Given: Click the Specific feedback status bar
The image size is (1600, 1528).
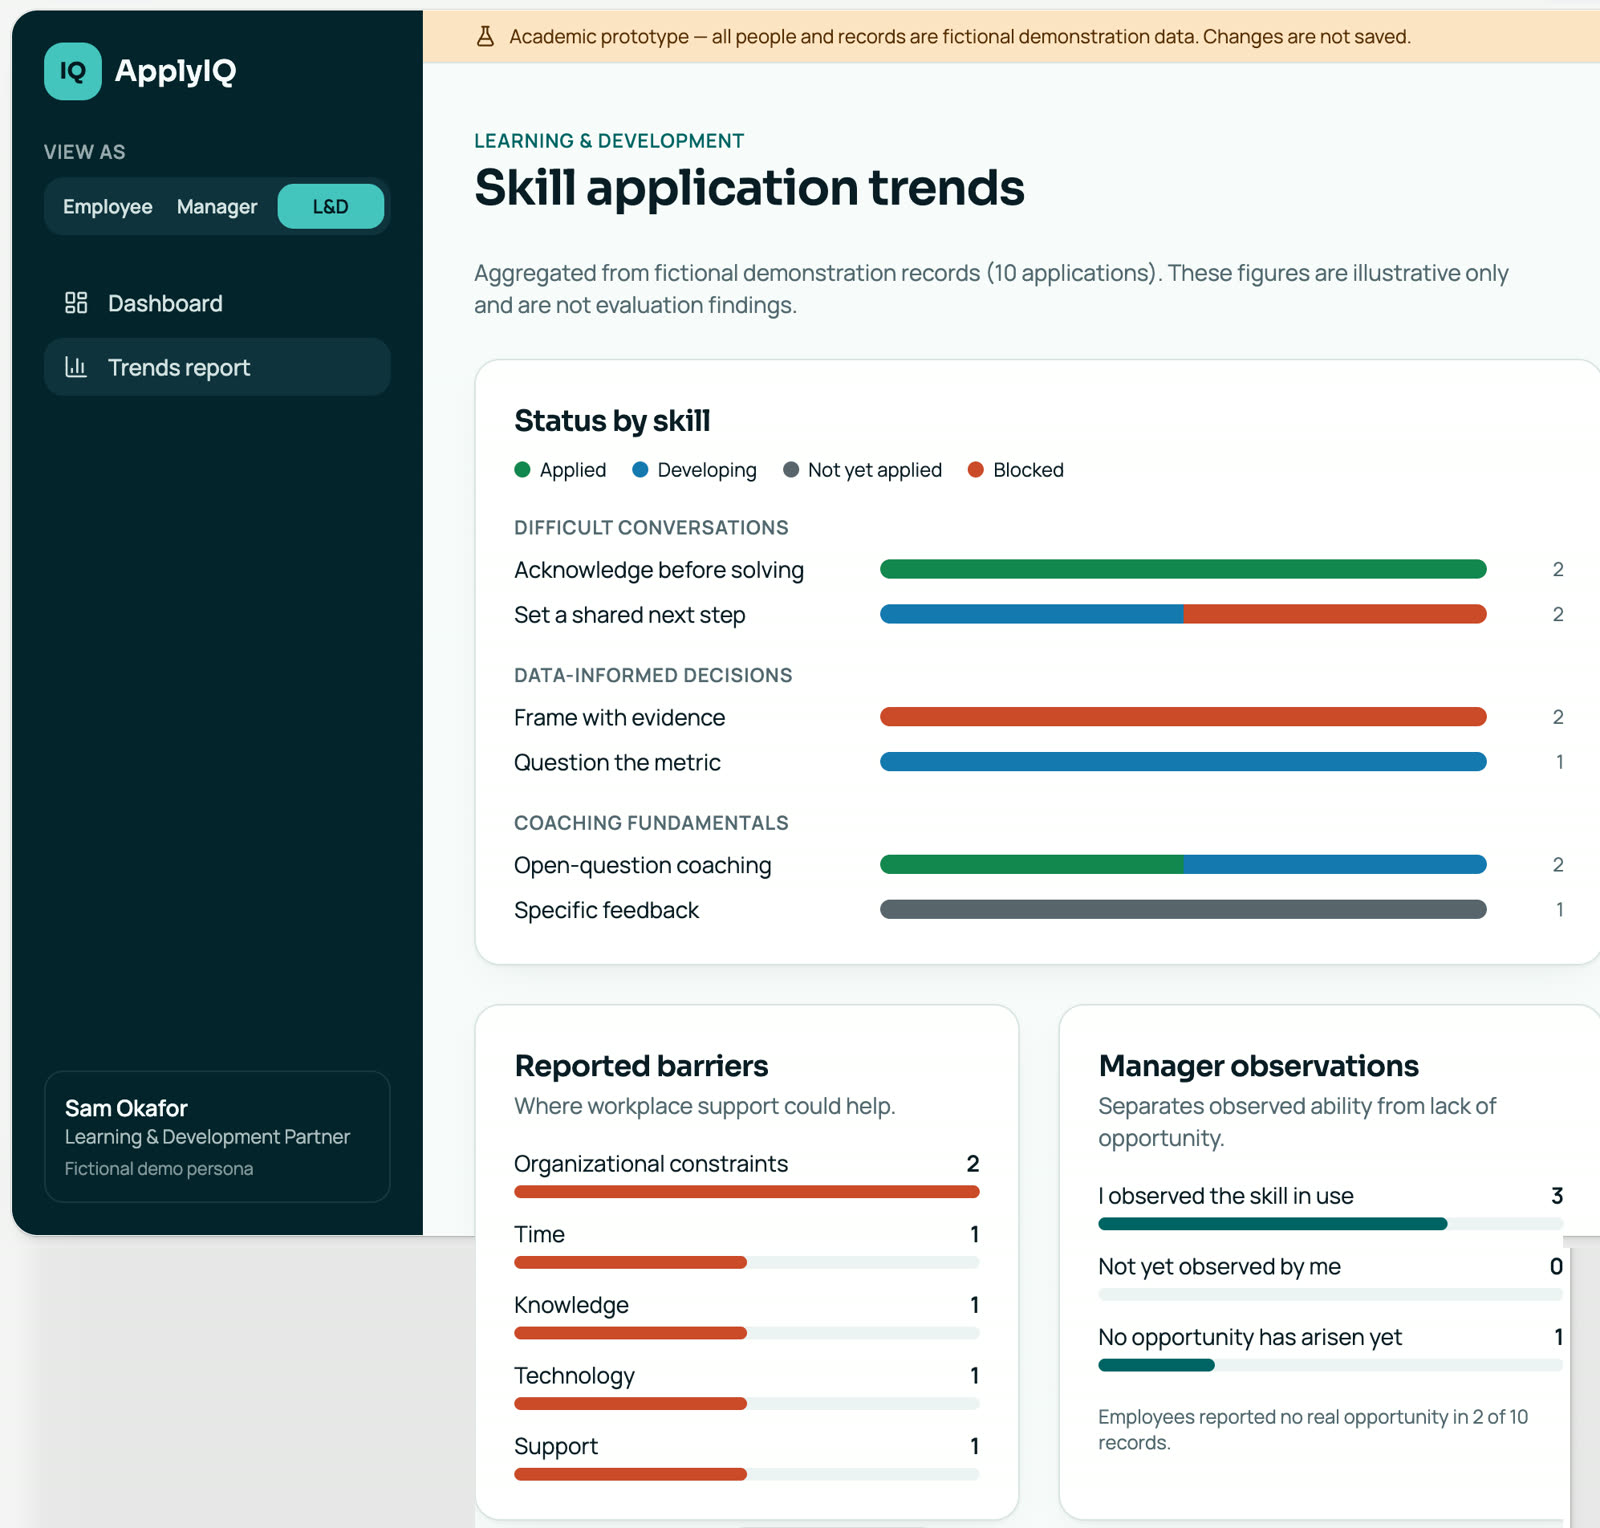Looking at the screenshot, I should pos(1183,910).
